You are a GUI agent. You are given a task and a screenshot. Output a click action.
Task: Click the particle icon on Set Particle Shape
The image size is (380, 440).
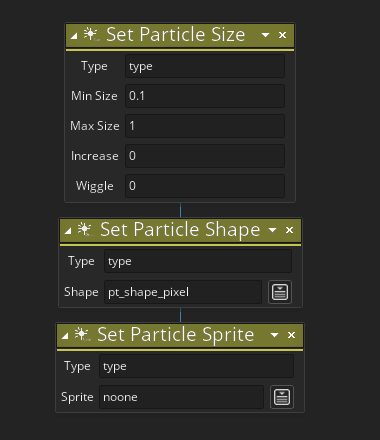click(85, 230)
